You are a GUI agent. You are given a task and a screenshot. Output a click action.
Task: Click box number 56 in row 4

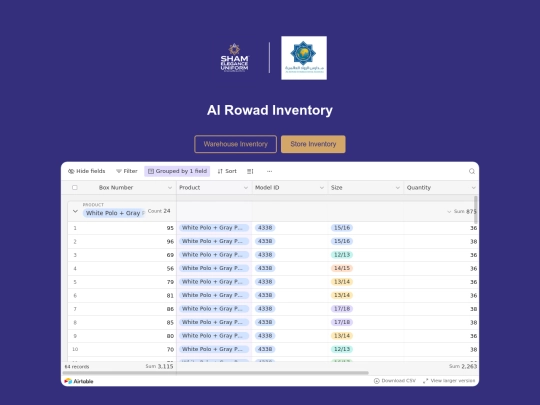[170, 268]
